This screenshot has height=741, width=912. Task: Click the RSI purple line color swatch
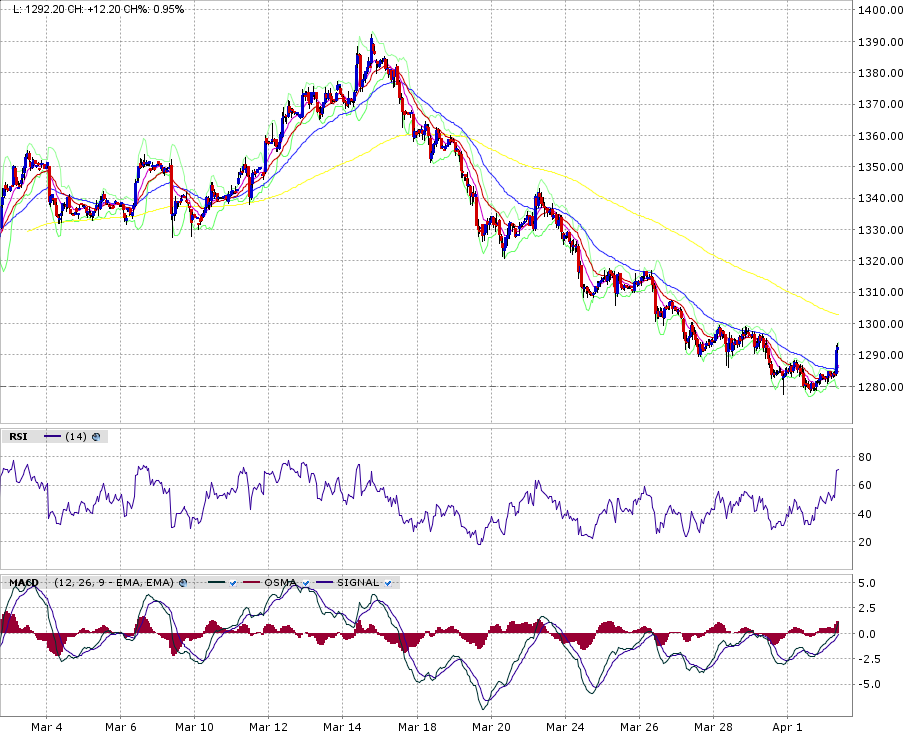click(x=52, y=437)
